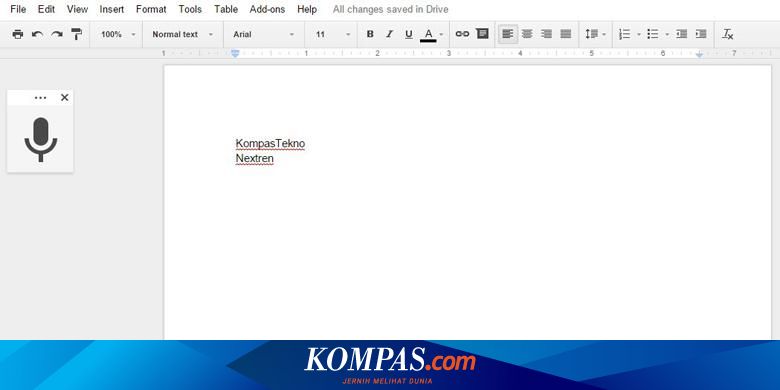This screenshot has height=390, width=780.
Task: Close the voice typing panel
Action: pyautogui.click(x=65, y=98)
